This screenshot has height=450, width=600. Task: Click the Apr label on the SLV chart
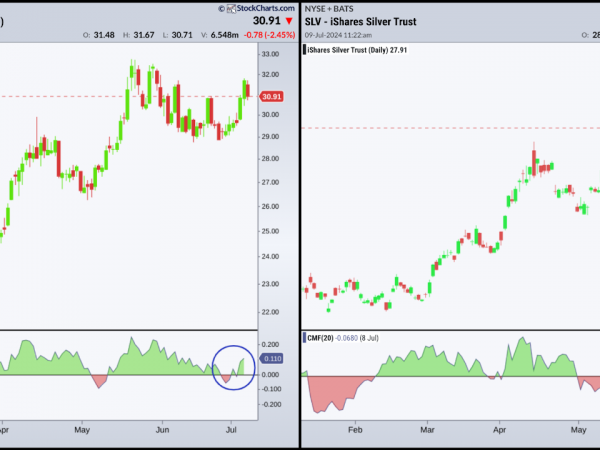(x=499, y=430)
